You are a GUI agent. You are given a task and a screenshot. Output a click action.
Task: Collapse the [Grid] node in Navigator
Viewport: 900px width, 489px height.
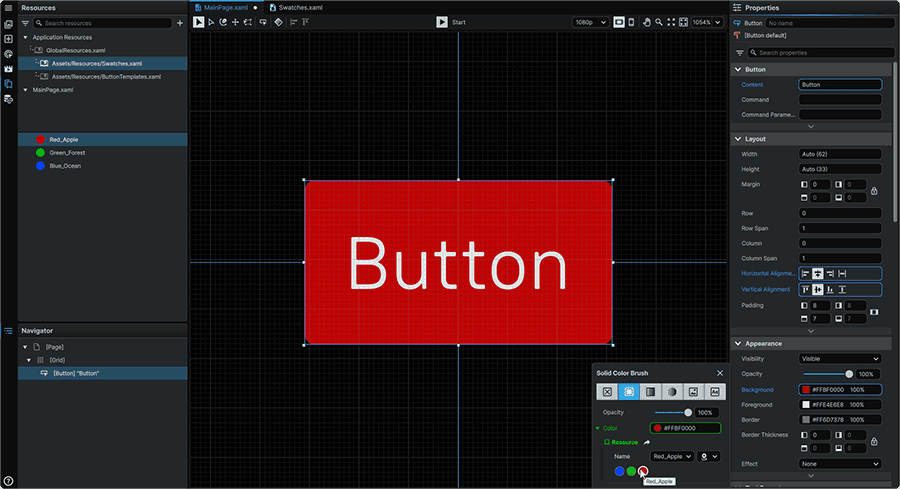click(29, 360)
